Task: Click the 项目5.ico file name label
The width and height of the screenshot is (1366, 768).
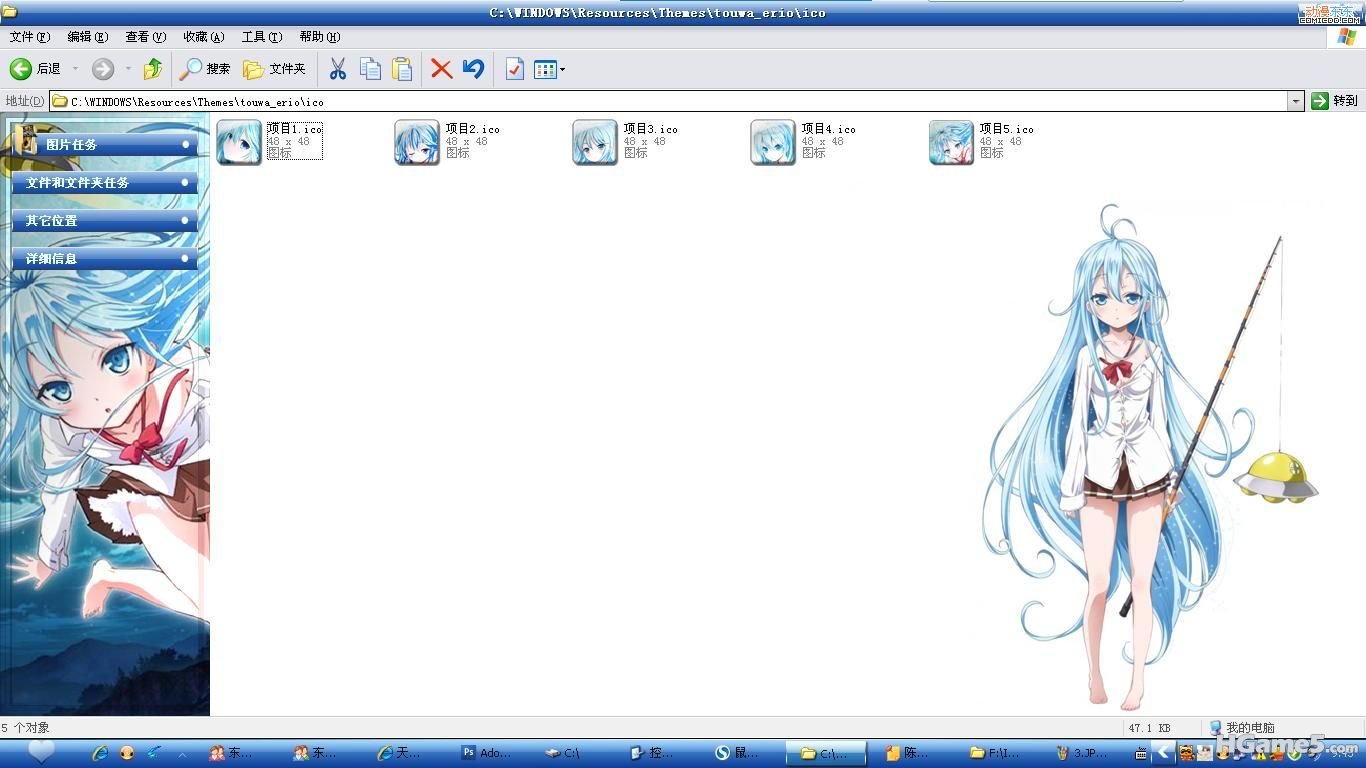Action: [x=1006, y=129]
